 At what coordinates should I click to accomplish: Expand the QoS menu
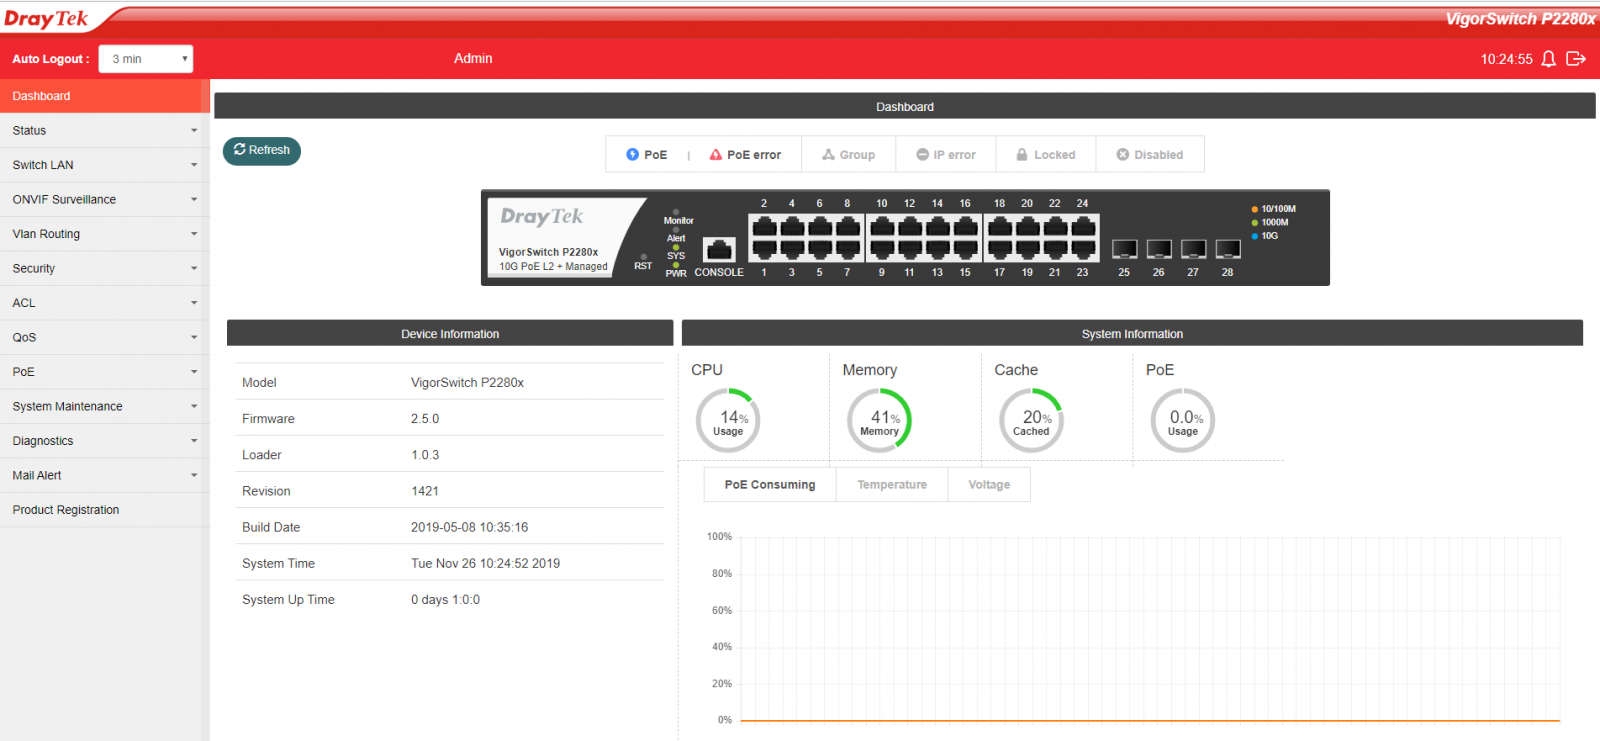point(104,338)
